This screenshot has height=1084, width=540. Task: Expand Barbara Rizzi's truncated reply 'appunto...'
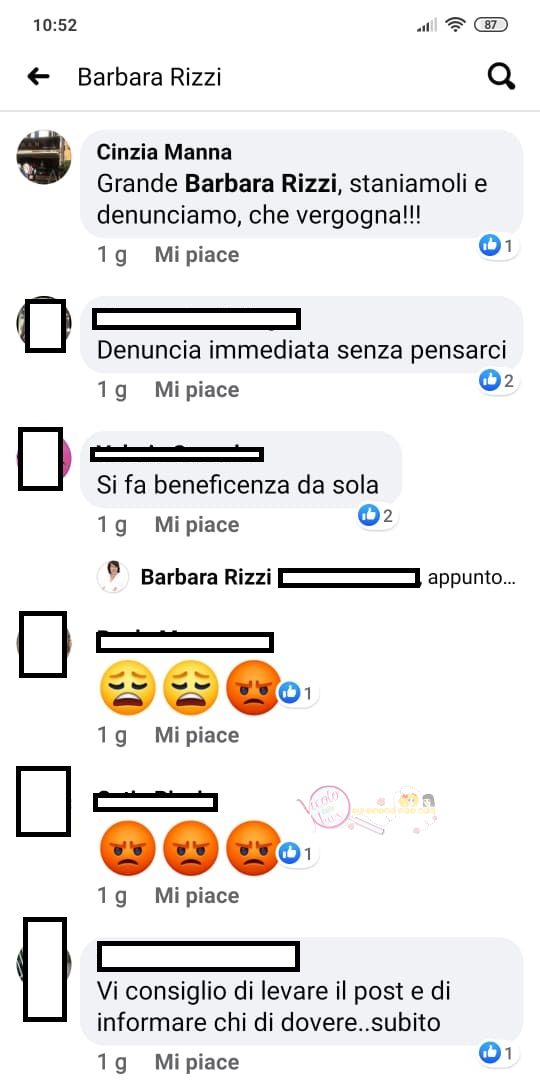click(472, 578)
